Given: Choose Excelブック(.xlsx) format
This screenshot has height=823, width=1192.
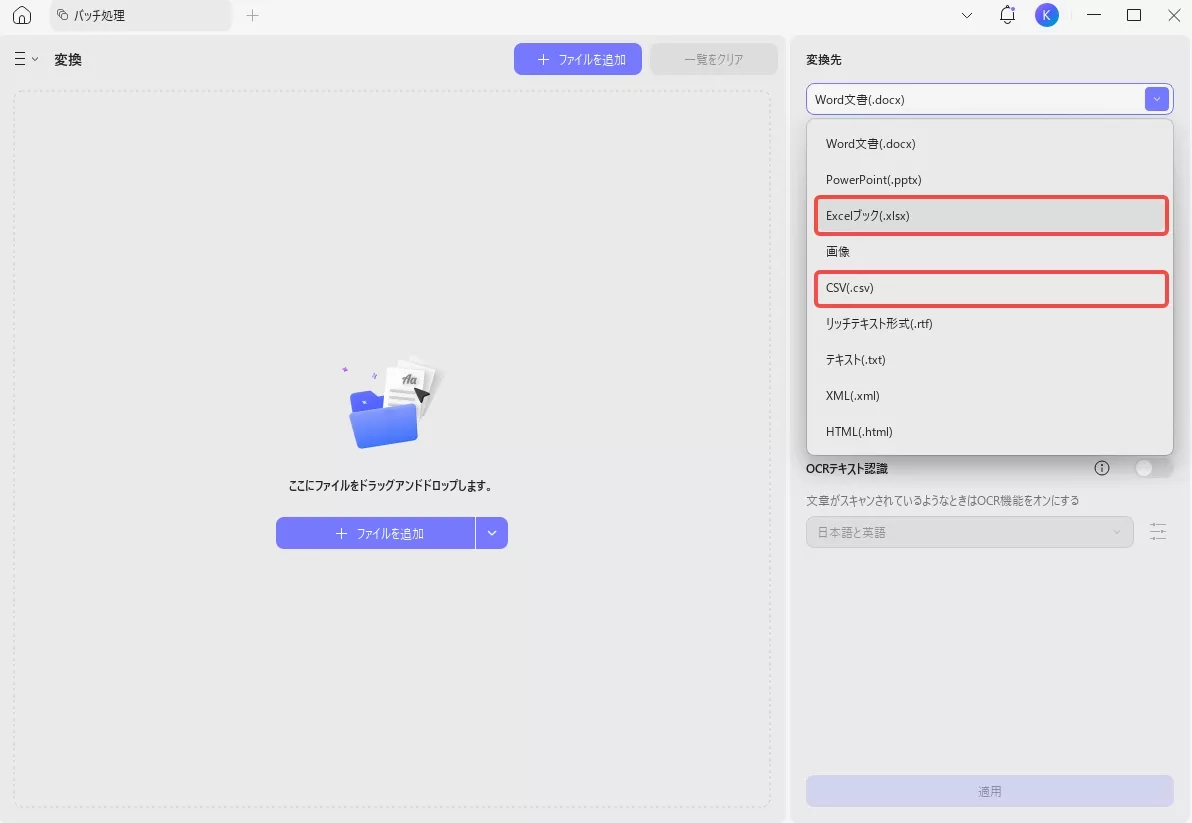Looking at the screenshot, I should click(x=991, y=216).
